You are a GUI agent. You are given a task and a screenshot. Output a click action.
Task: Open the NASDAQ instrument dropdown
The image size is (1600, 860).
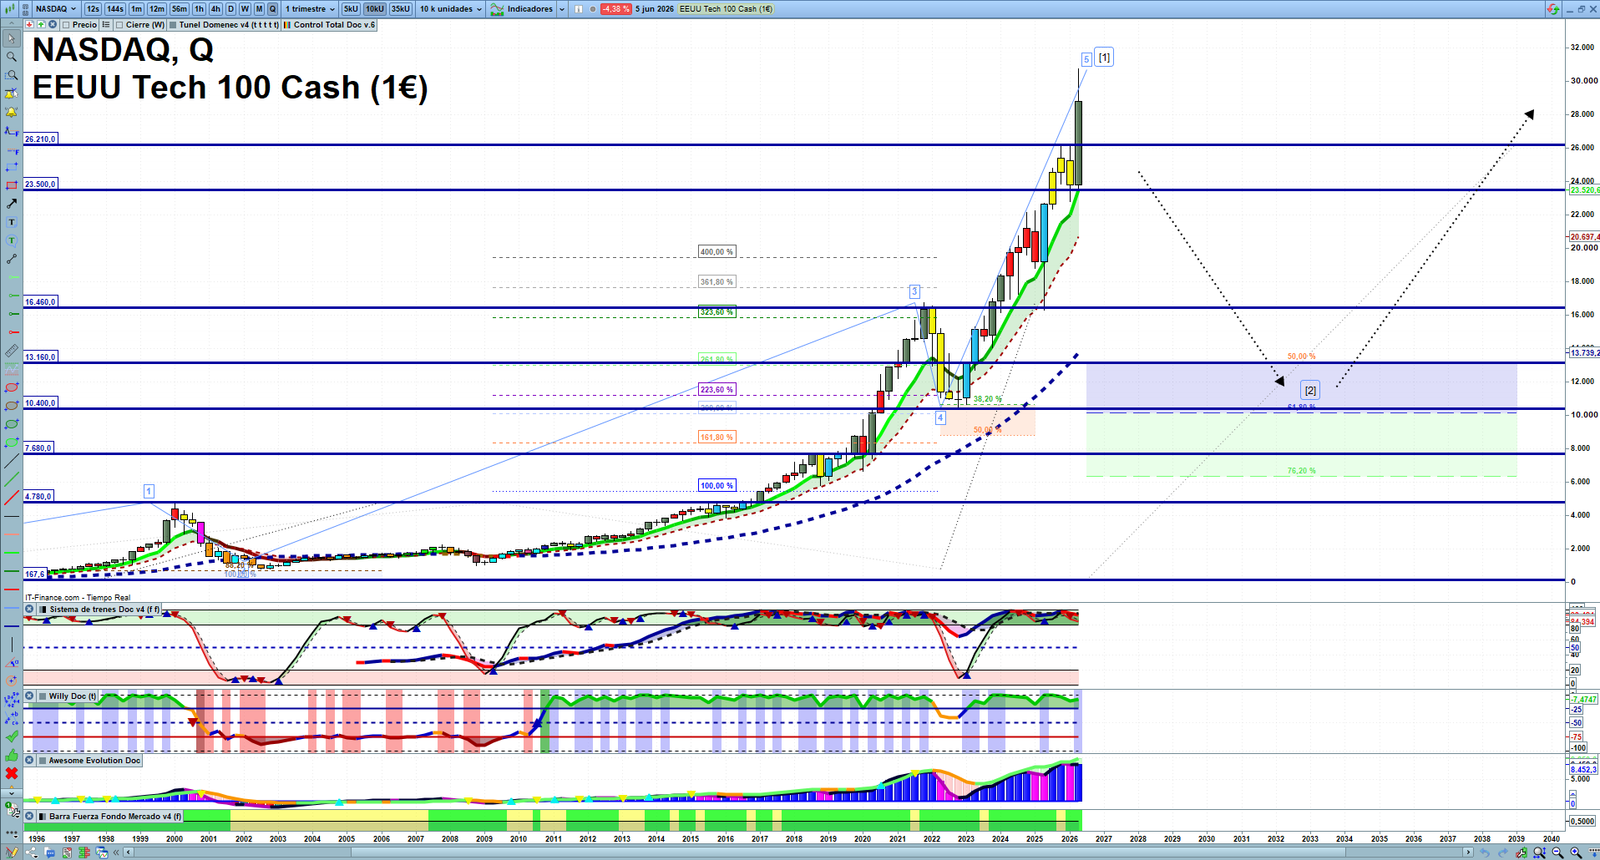55,9
